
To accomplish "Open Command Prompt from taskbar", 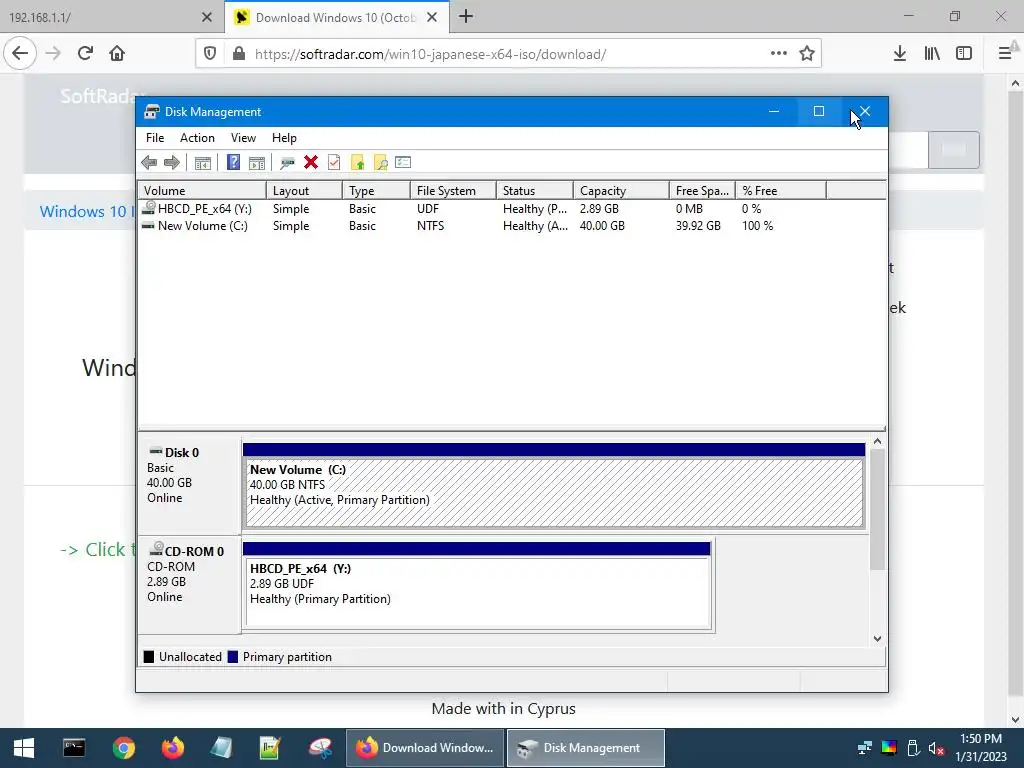I will click(74, 748).
